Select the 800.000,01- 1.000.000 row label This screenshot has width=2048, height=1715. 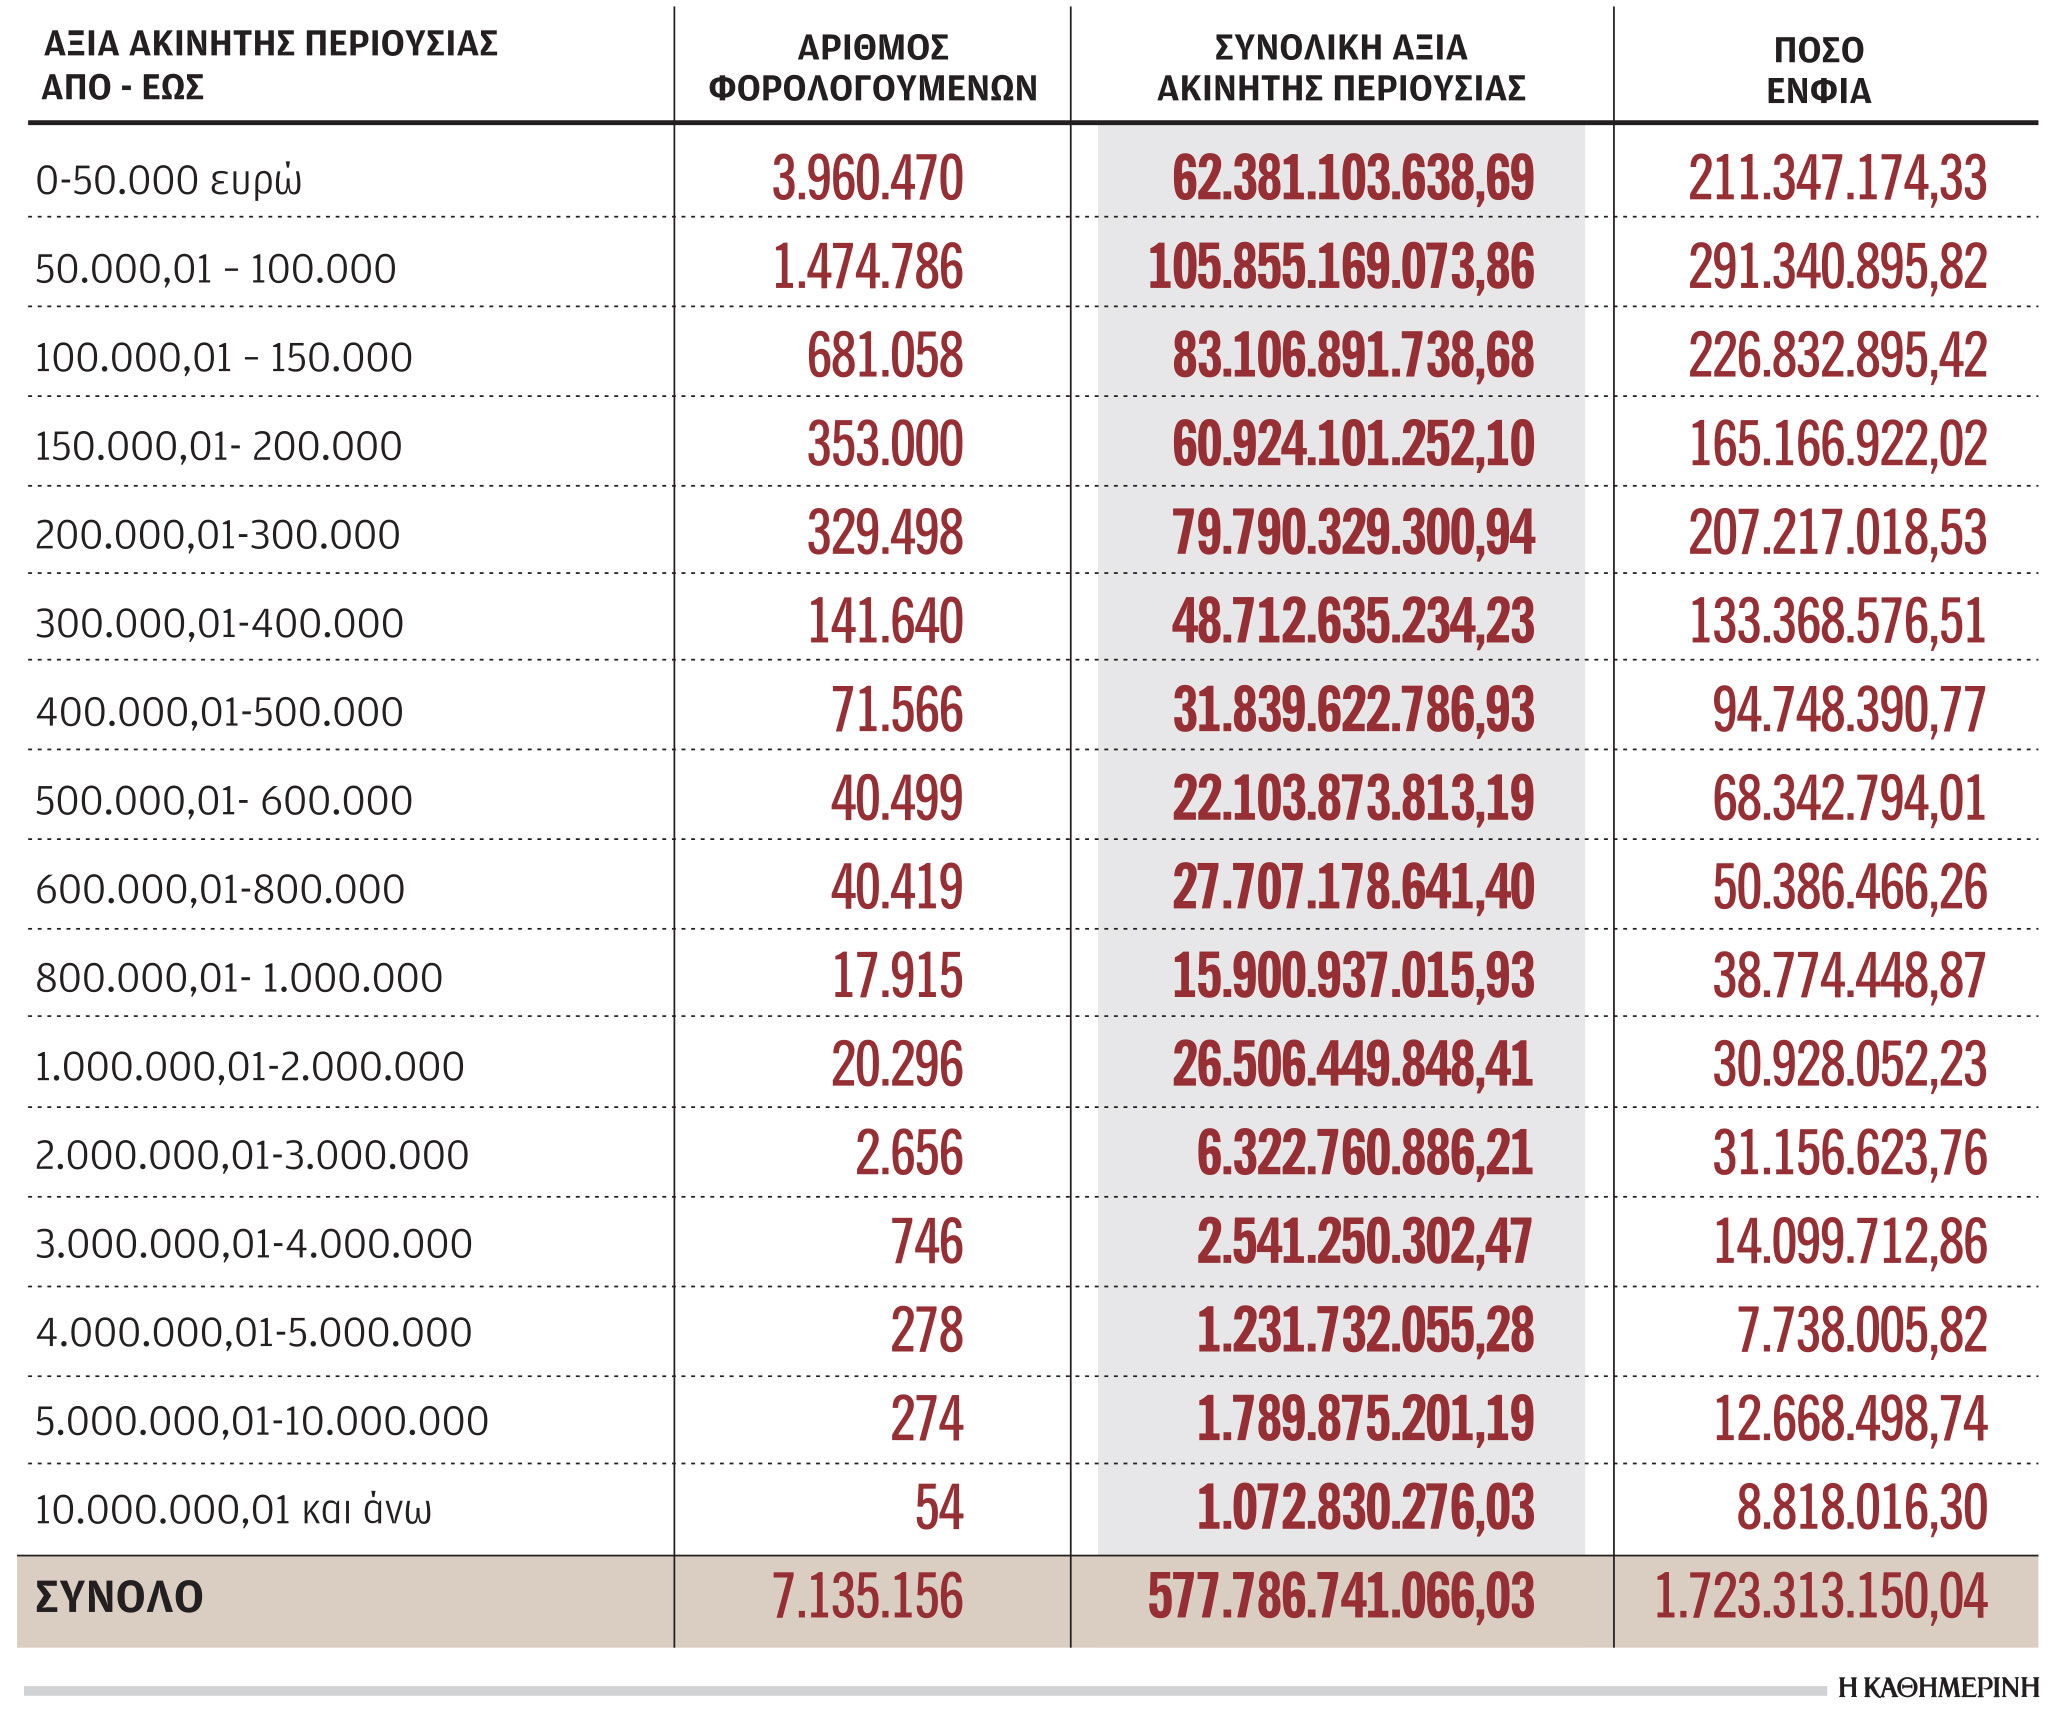tap(238, 977)
